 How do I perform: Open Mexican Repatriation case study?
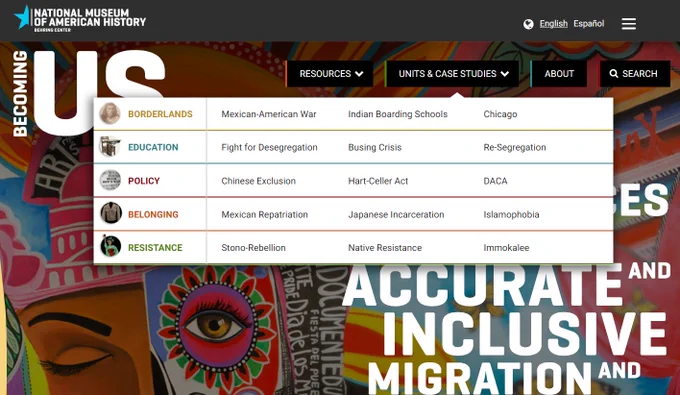click(x=265, y=214)
